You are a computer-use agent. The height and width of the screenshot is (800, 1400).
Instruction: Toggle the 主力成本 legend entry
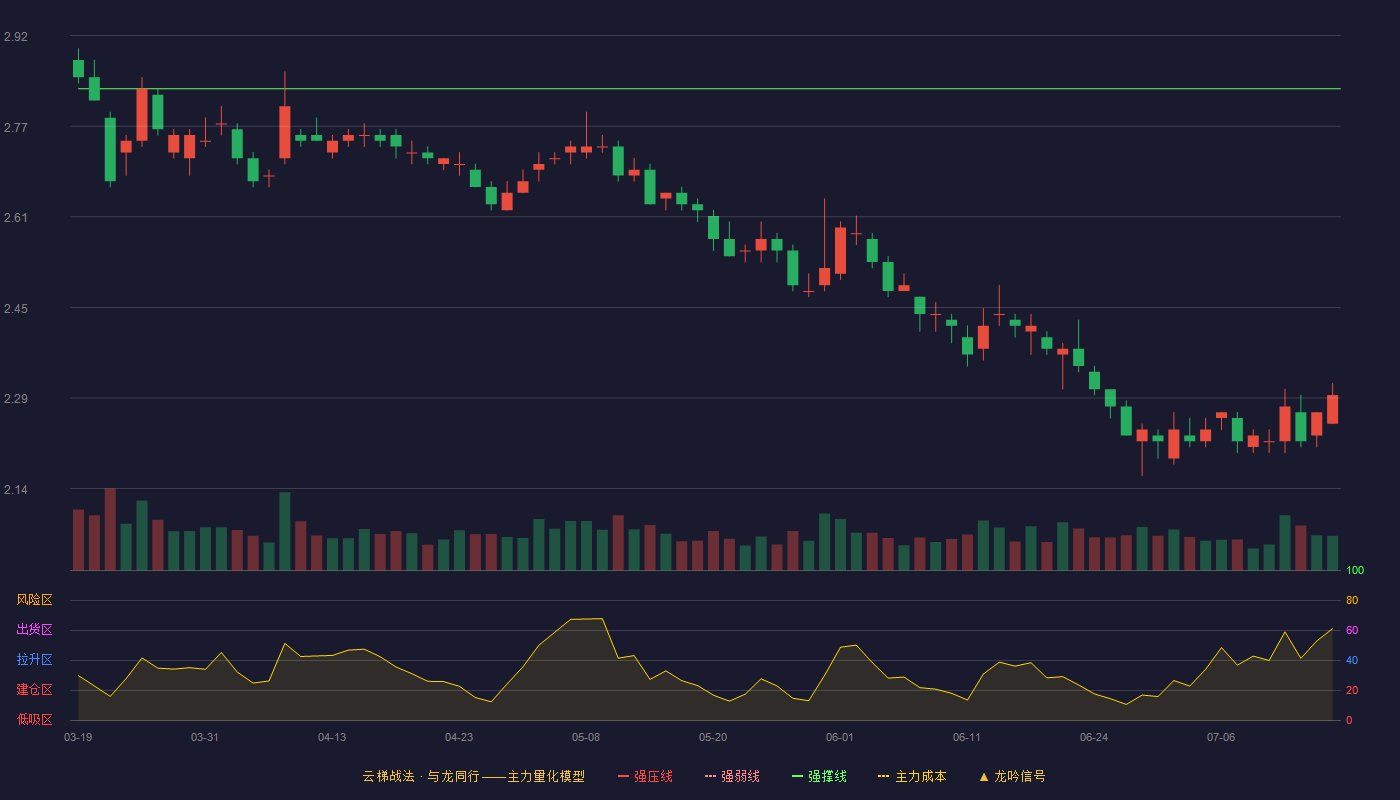pyautogui.click(x=912, y=776)
